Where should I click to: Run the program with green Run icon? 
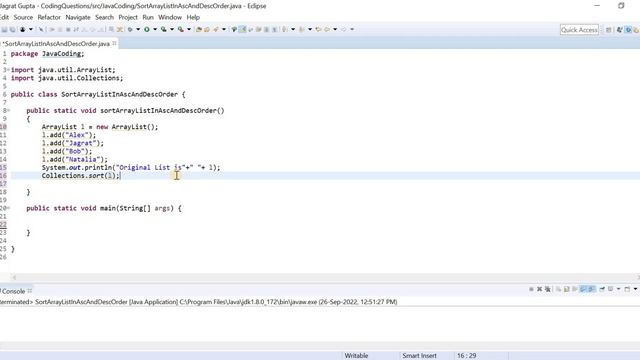[x=147, y=29]
